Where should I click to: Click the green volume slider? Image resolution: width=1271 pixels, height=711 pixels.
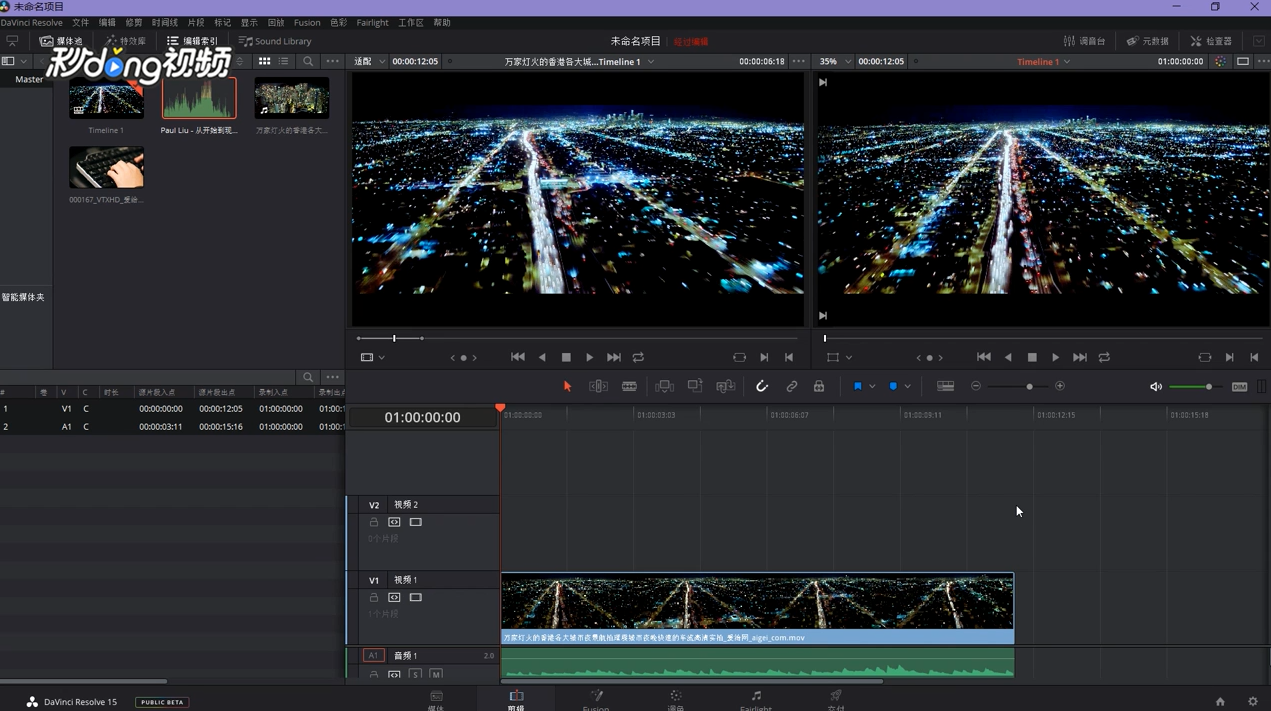[1190, 387]
